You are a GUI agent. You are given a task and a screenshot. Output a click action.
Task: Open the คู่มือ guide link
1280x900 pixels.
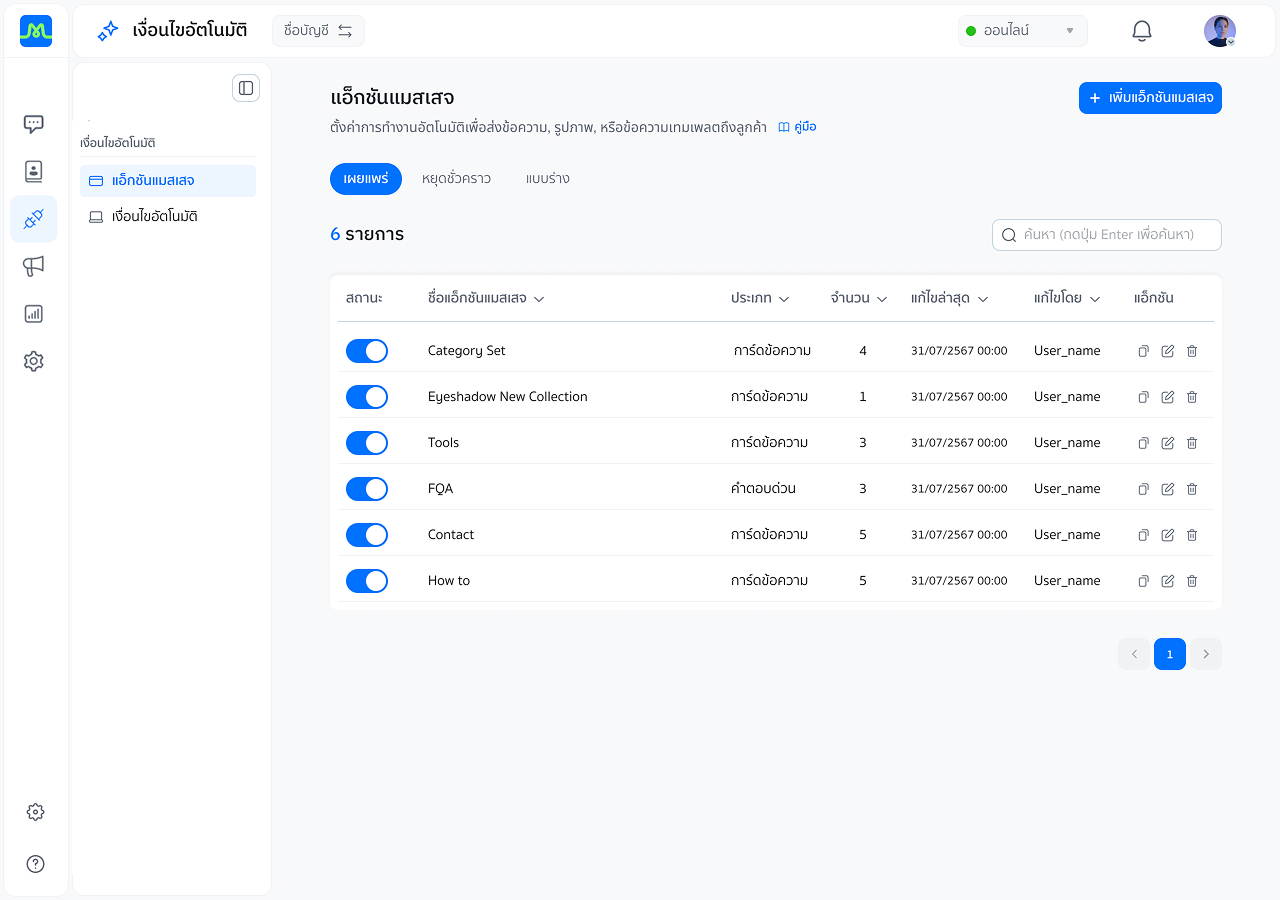797,127
